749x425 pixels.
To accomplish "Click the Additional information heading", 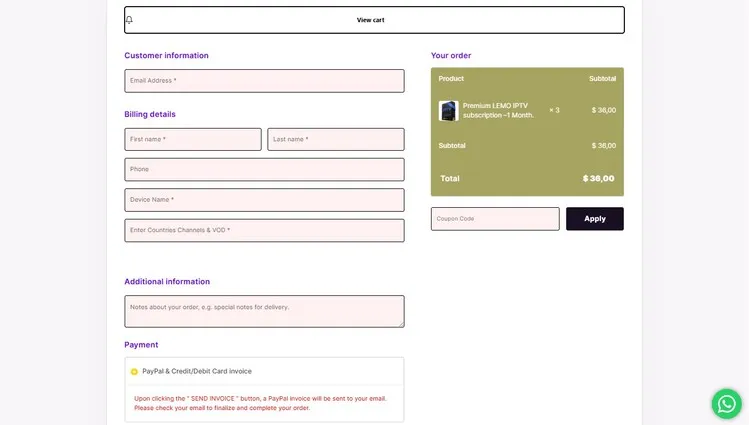I will [167, 282].
